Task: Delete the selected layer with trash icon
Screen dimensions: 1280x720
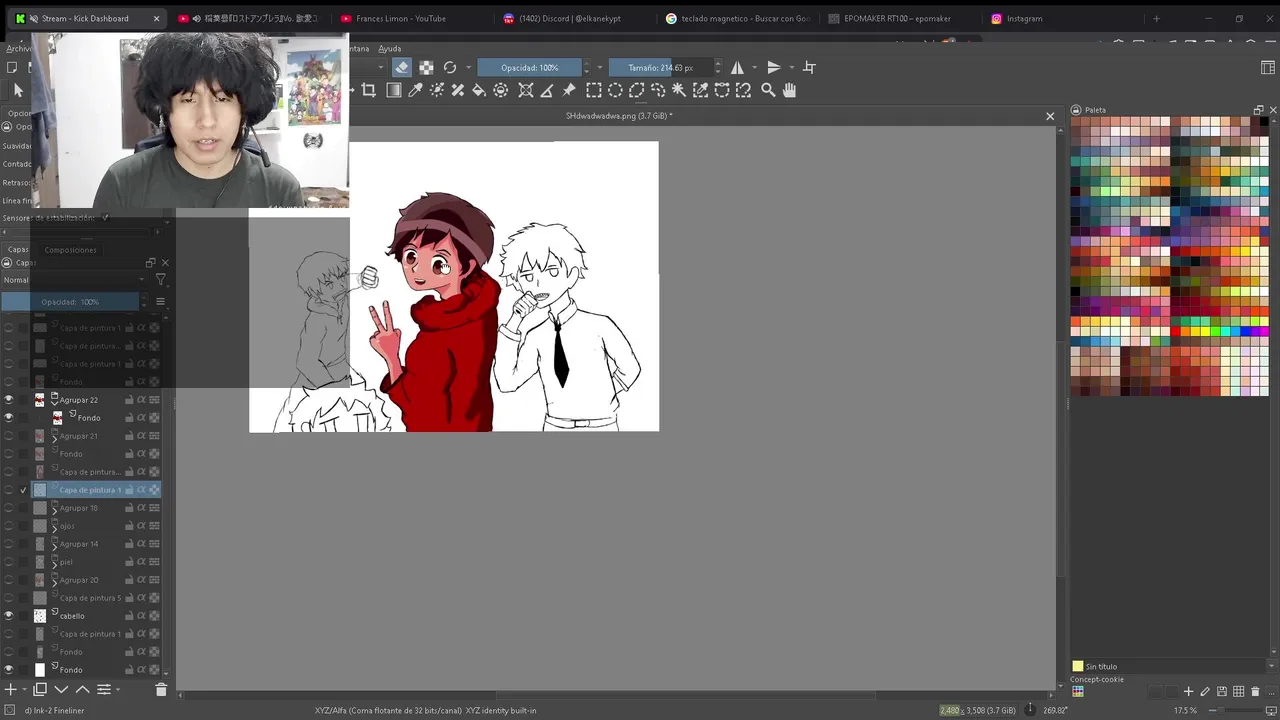Action: pos(161,689)
